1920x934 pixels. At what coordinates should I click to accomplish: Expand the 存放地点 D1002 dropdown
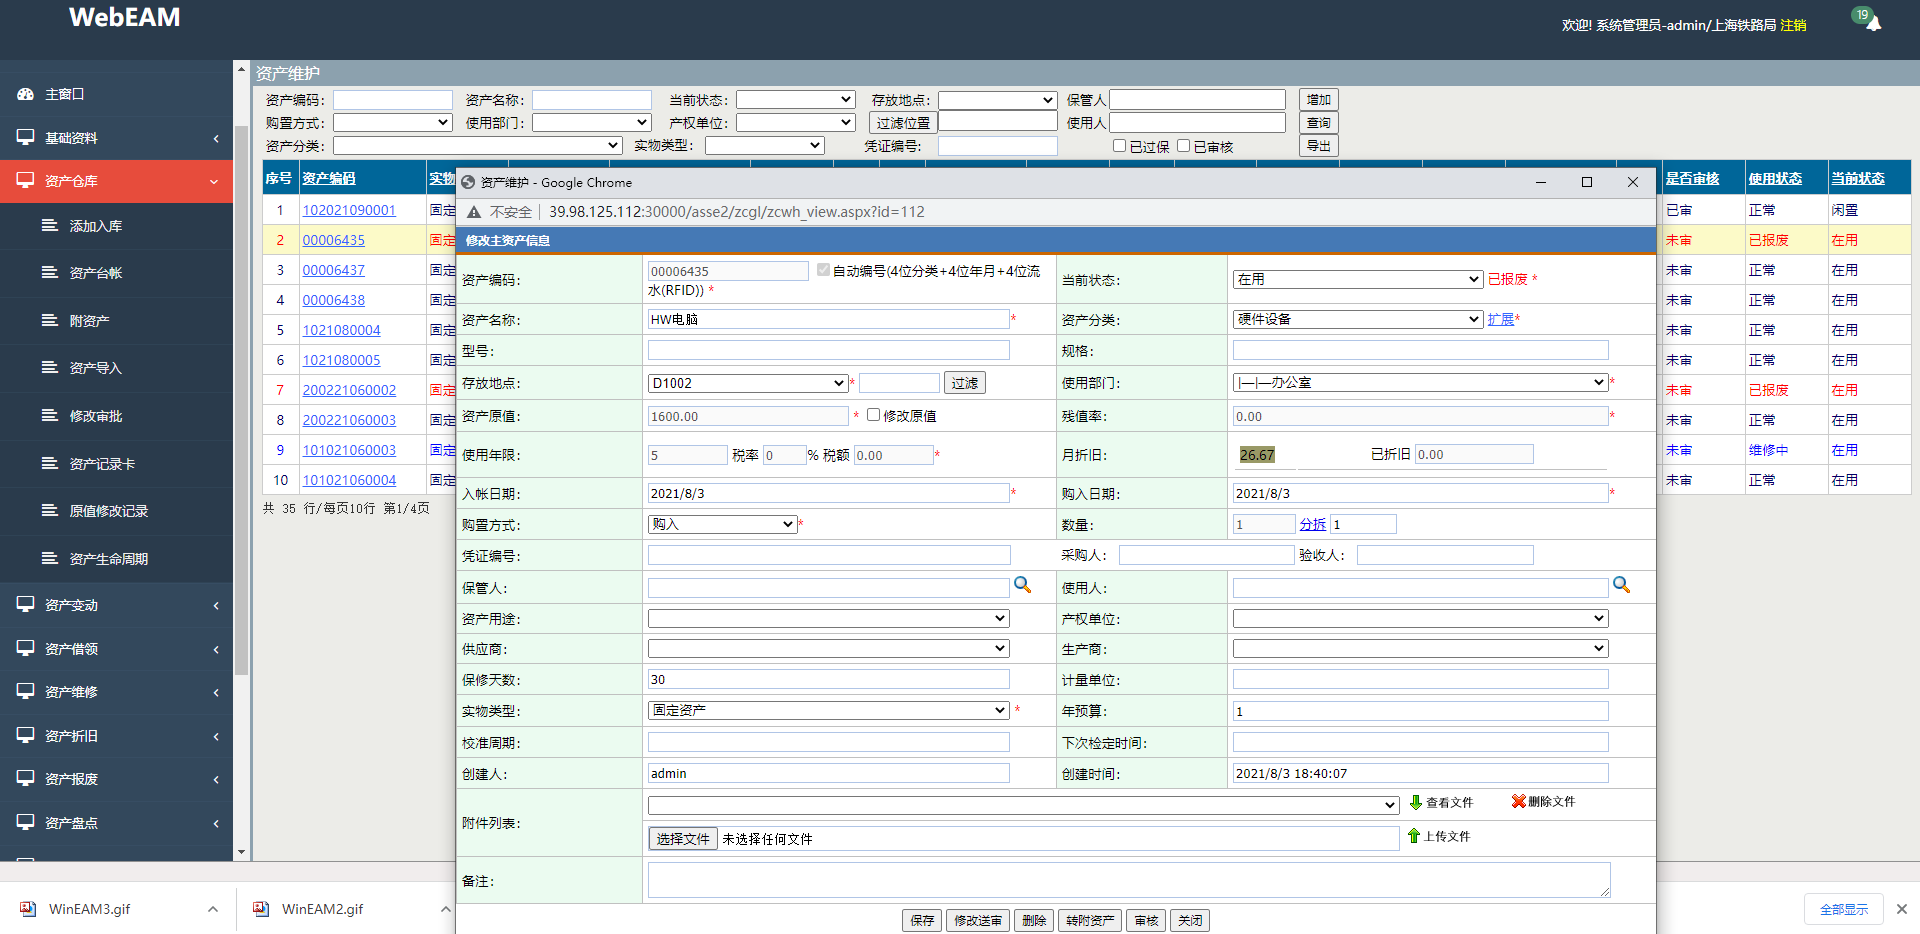coord(747,383)
